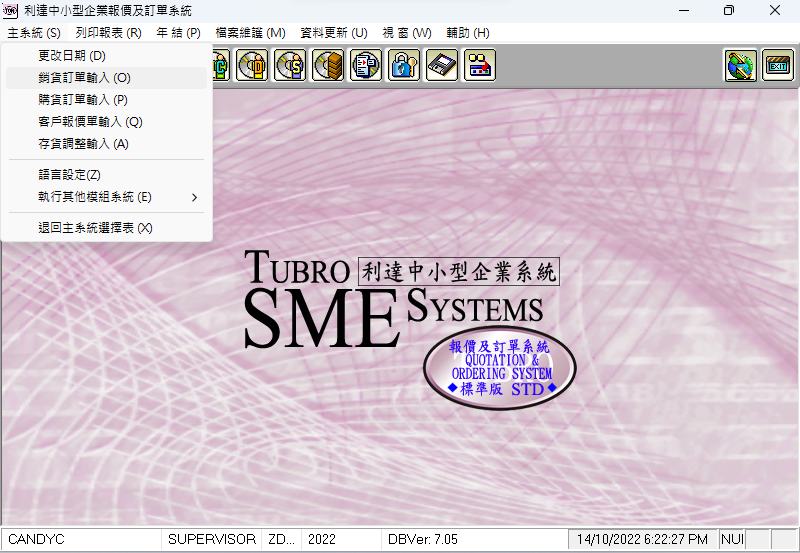Image resolution: width=800 pixels, height=553 pixels.
Task: Click the globe with arrows toolbar icon
Action: click(x=740, y=65)
